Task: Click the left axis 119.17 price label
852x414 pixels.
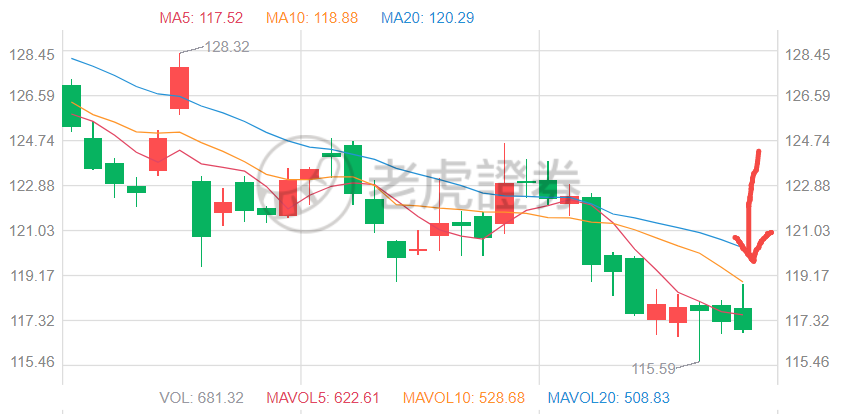Action: click(32, 275)
